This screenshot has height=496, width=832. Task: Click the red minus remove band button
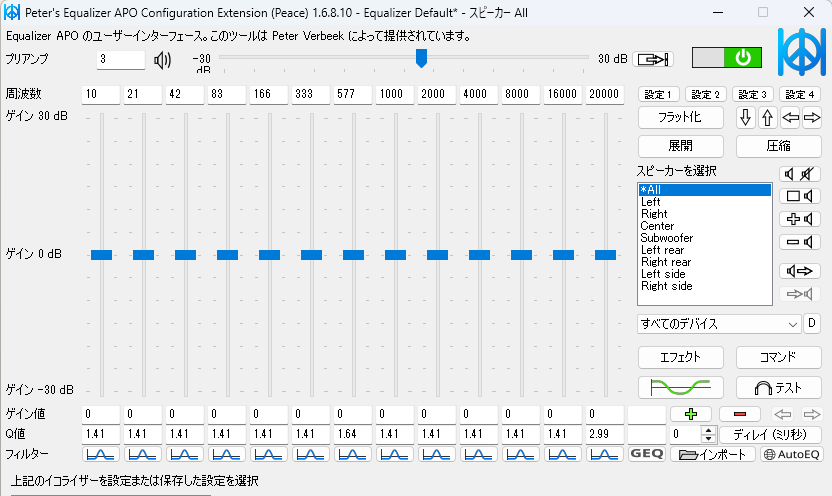pos(740,414)
